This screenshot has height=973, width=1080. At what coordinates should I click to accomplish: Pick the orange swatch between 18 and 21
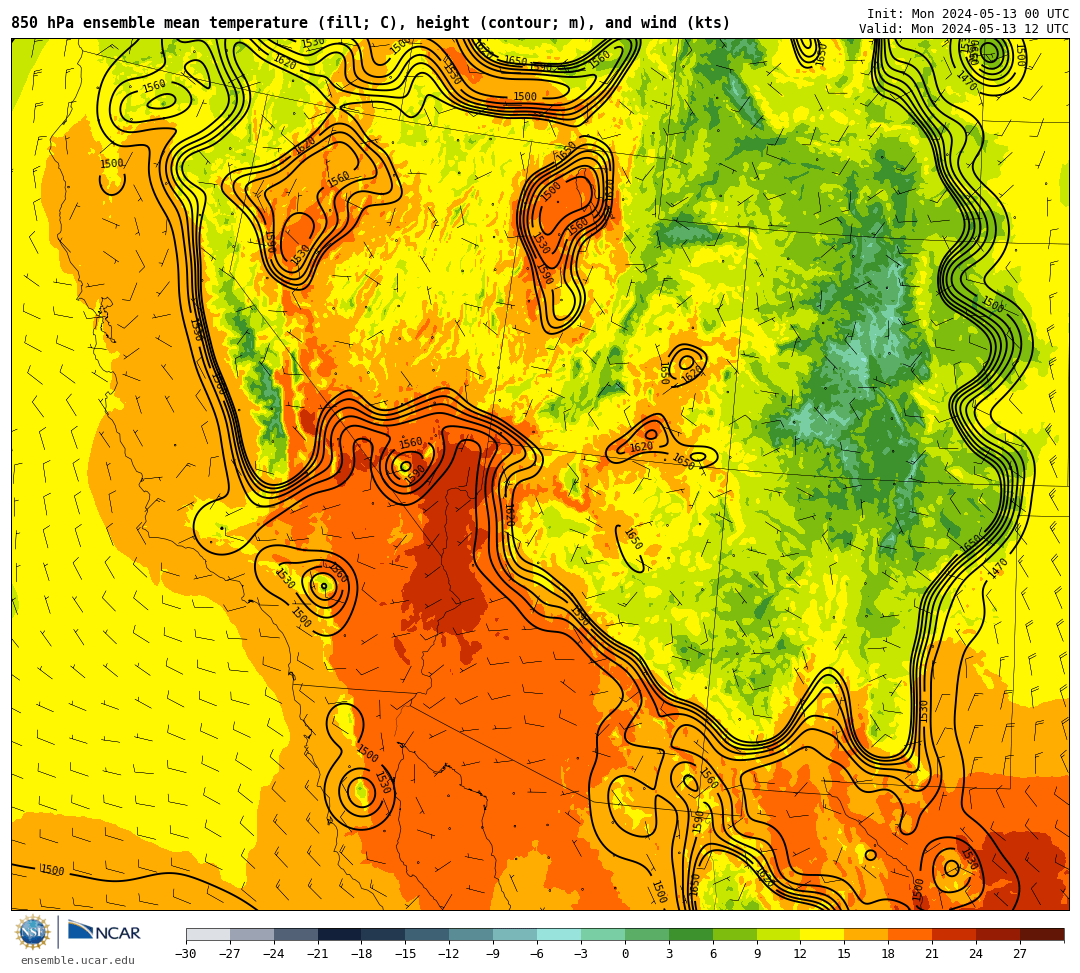pos(911,934)
